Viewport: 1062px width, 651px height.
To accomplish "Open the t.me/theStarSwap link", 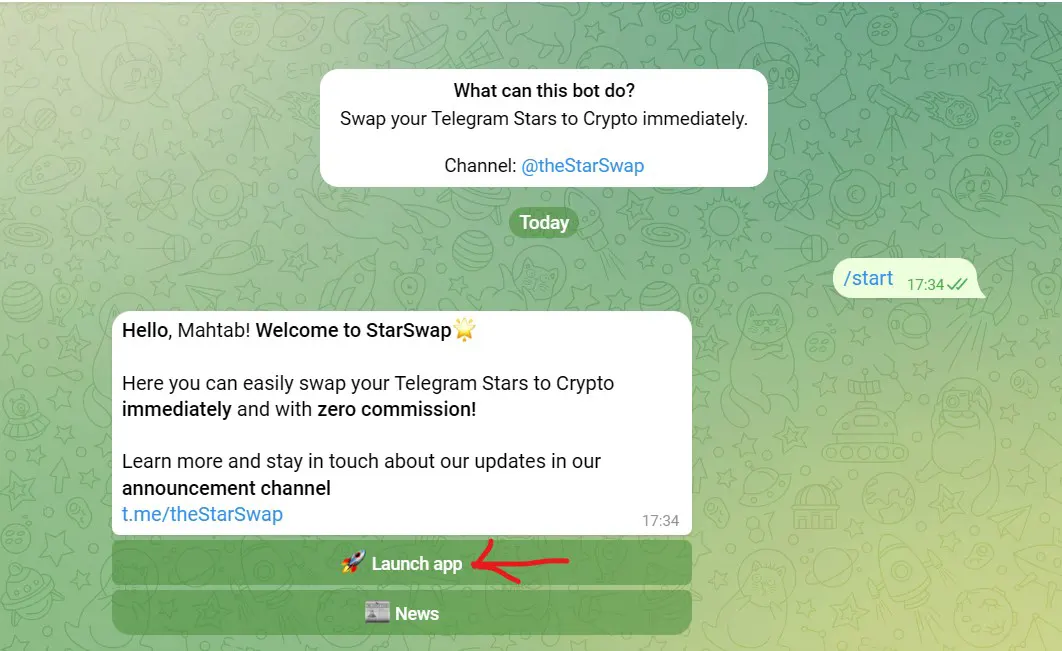I will 202,514.
